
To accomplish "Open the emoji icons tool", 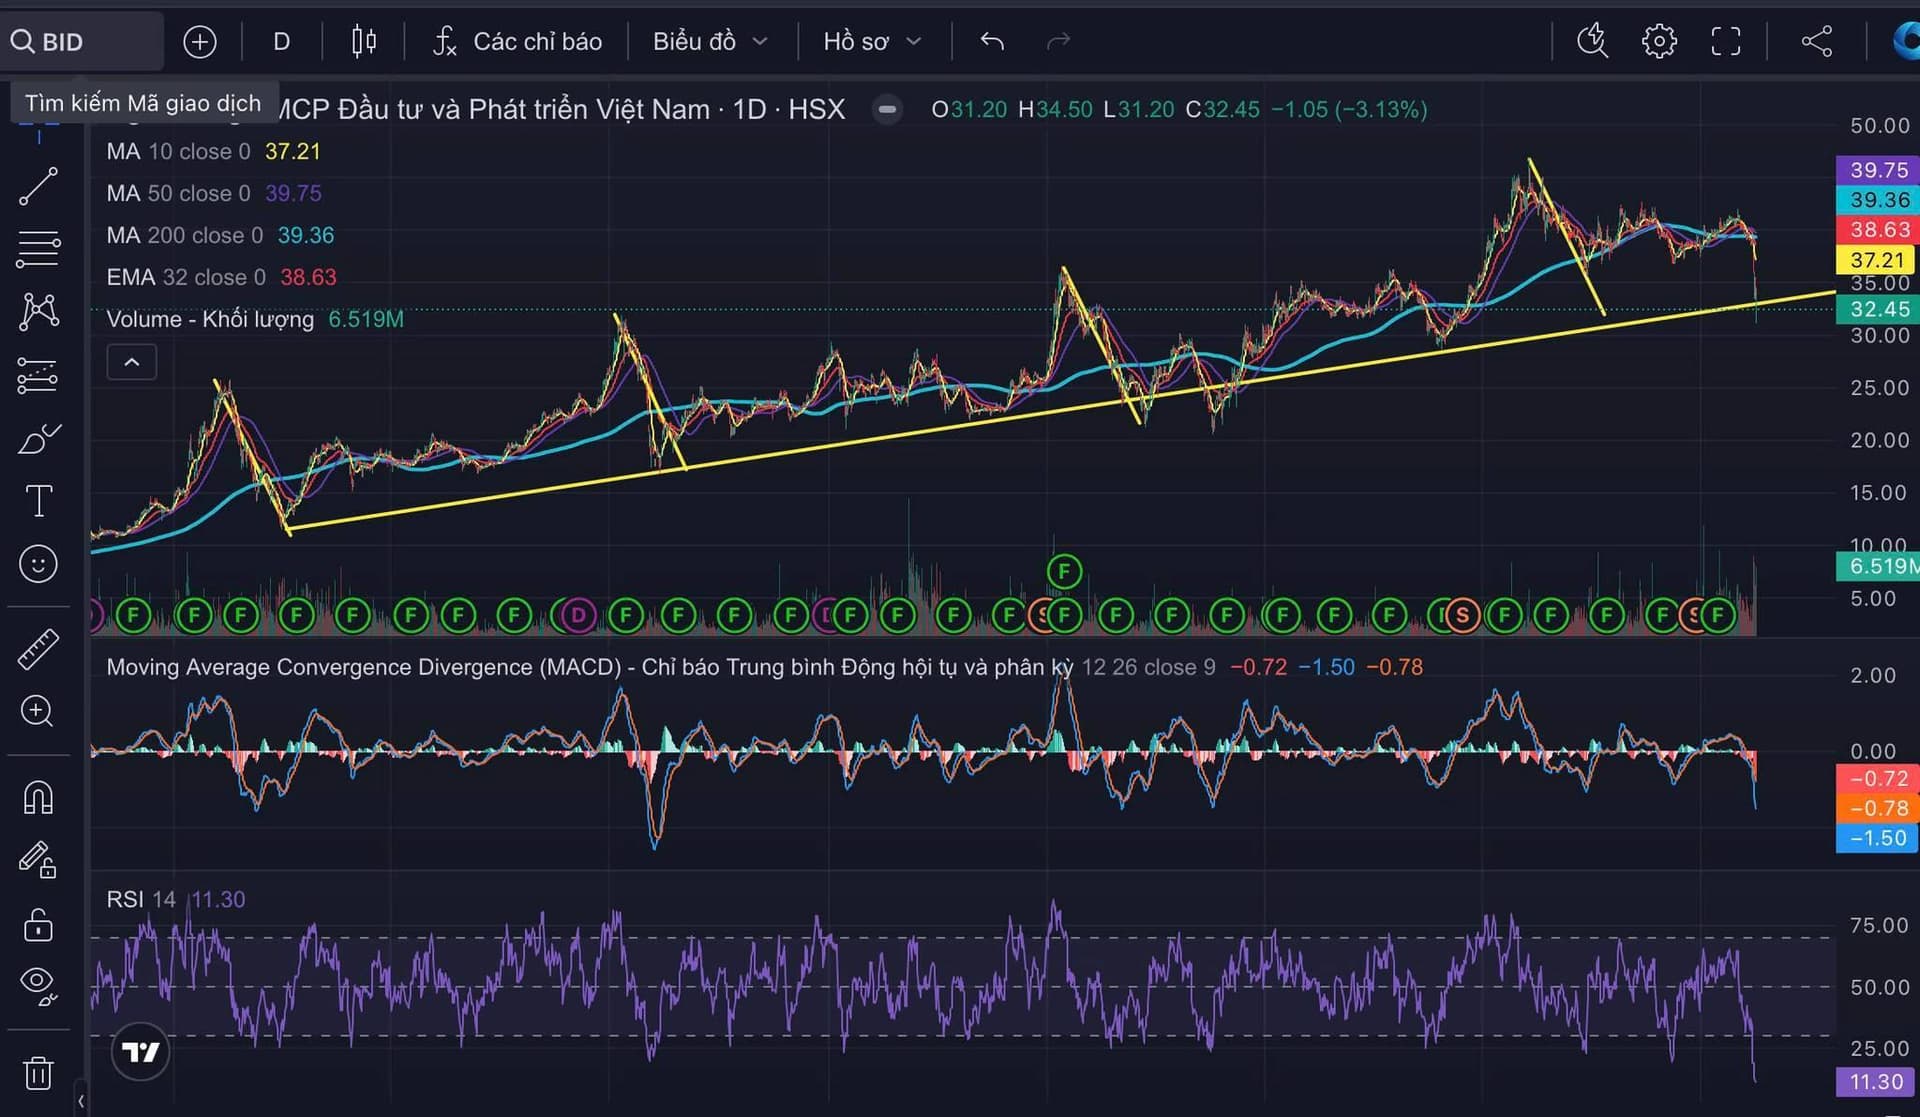I will (x=38, y=564).
